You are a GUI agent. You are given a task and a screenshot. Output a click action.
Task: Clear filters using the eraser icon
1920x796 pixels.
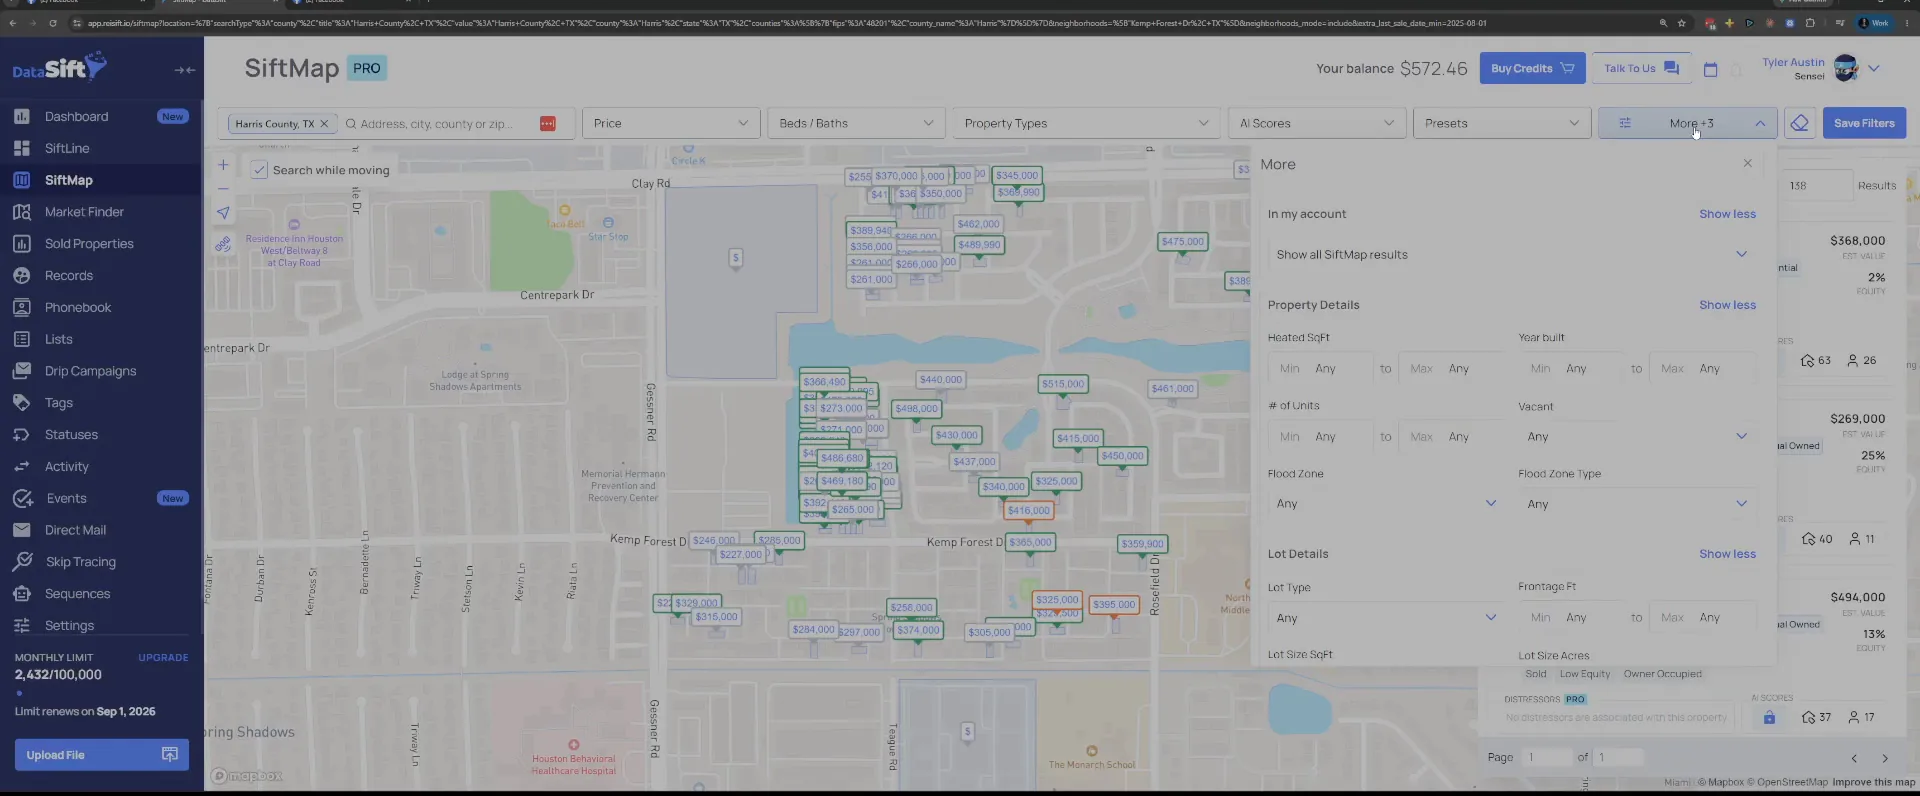coord(1800,123)
